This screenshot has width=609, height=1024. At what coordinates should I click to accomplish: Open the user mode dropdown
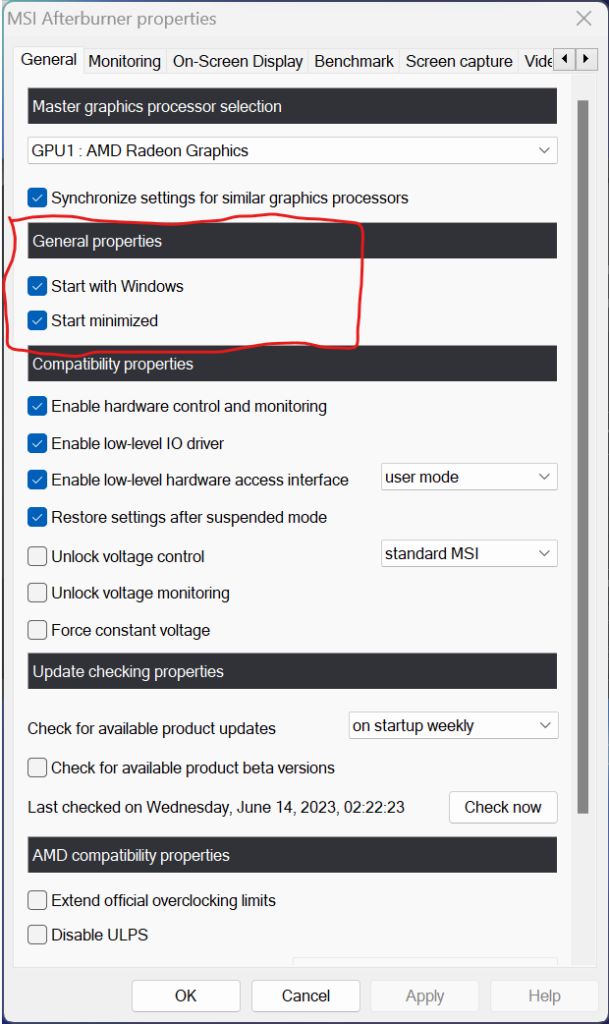pyautogui.click(x=469, y=477)
